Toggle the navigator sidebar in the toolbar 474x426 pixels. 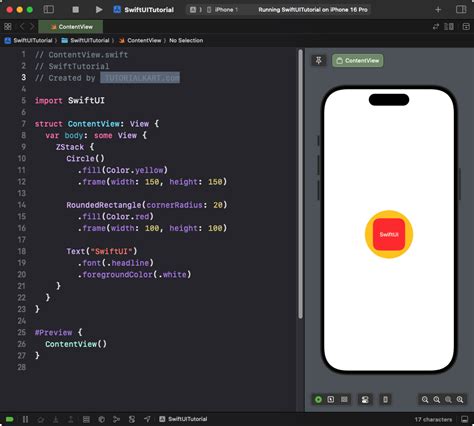pyautogui.click(x=49, y=10)
